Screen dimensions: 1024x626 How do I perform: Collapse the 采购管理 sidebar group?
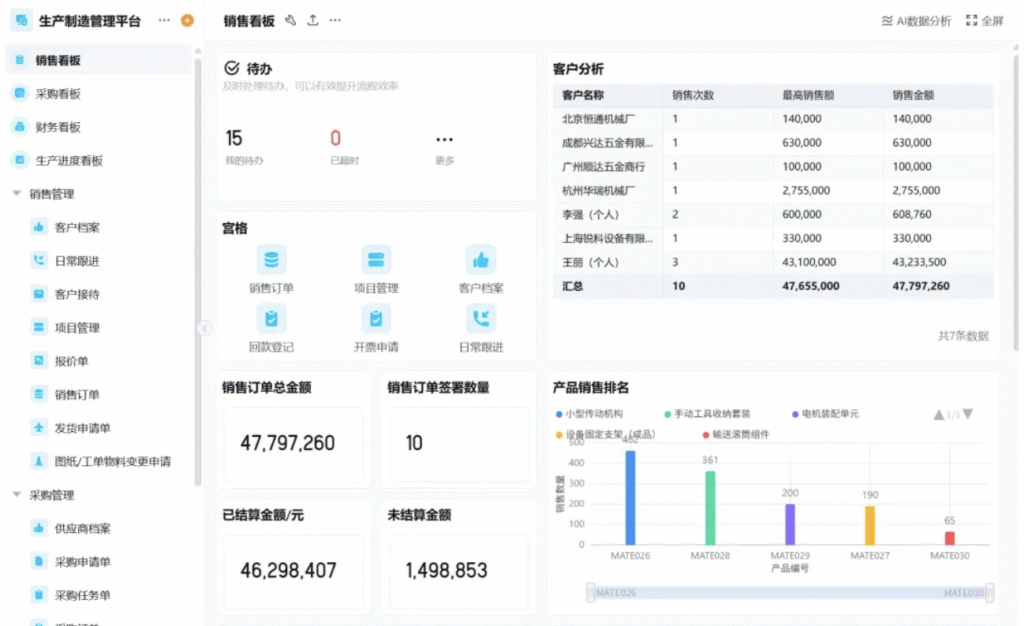pyautogui.click(x=17, y=495)
